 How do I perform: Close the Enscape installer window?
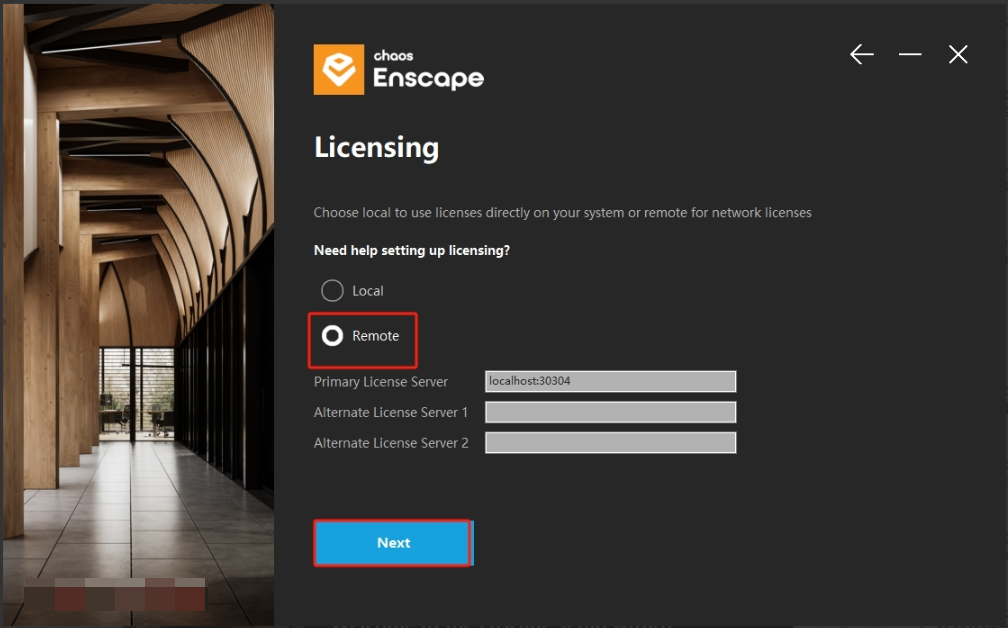click(x=958, y=55)
